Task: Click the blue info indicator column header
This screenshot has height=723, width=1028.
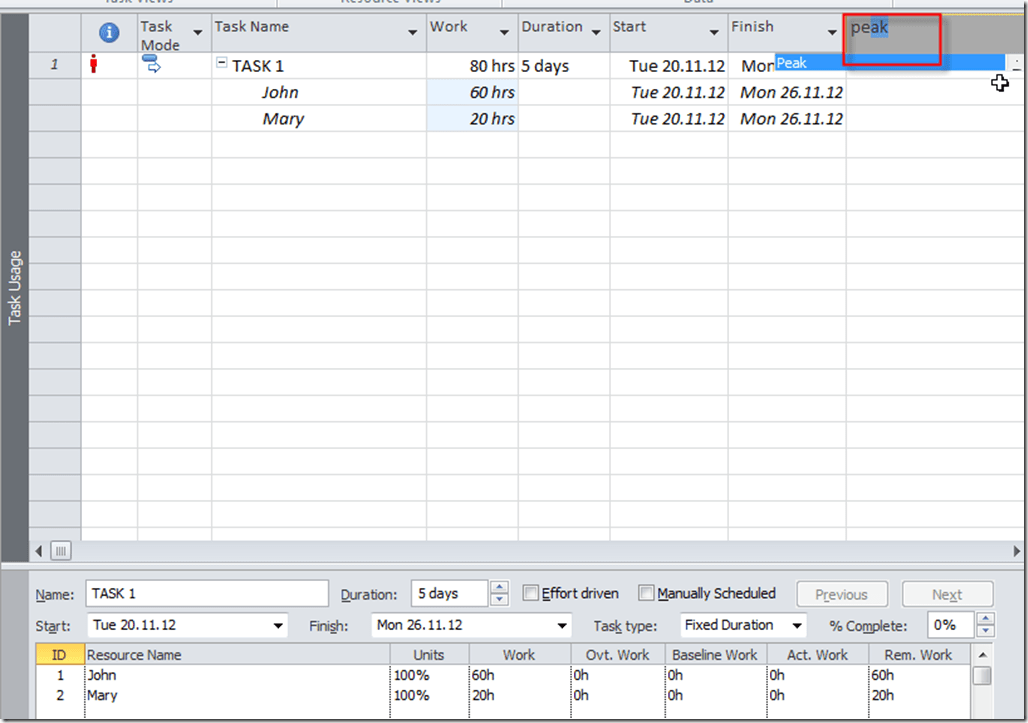Action: 109,33
